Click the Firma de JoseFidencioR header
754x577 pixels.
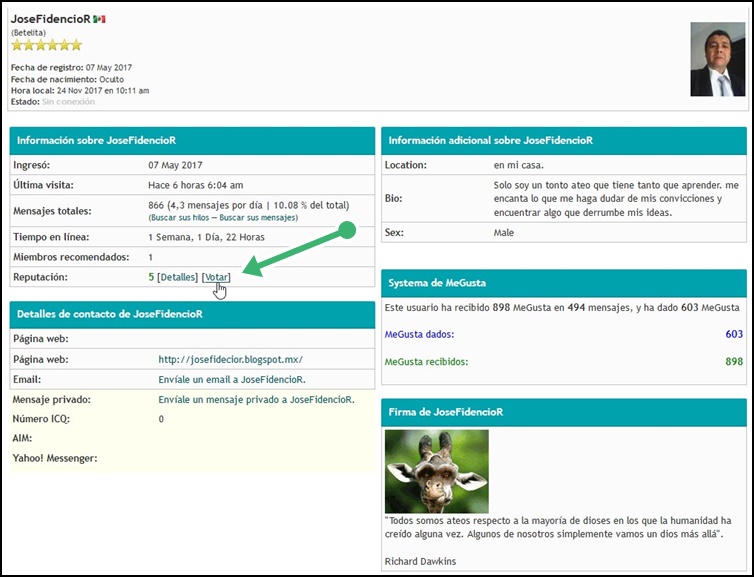click(445, 412)
